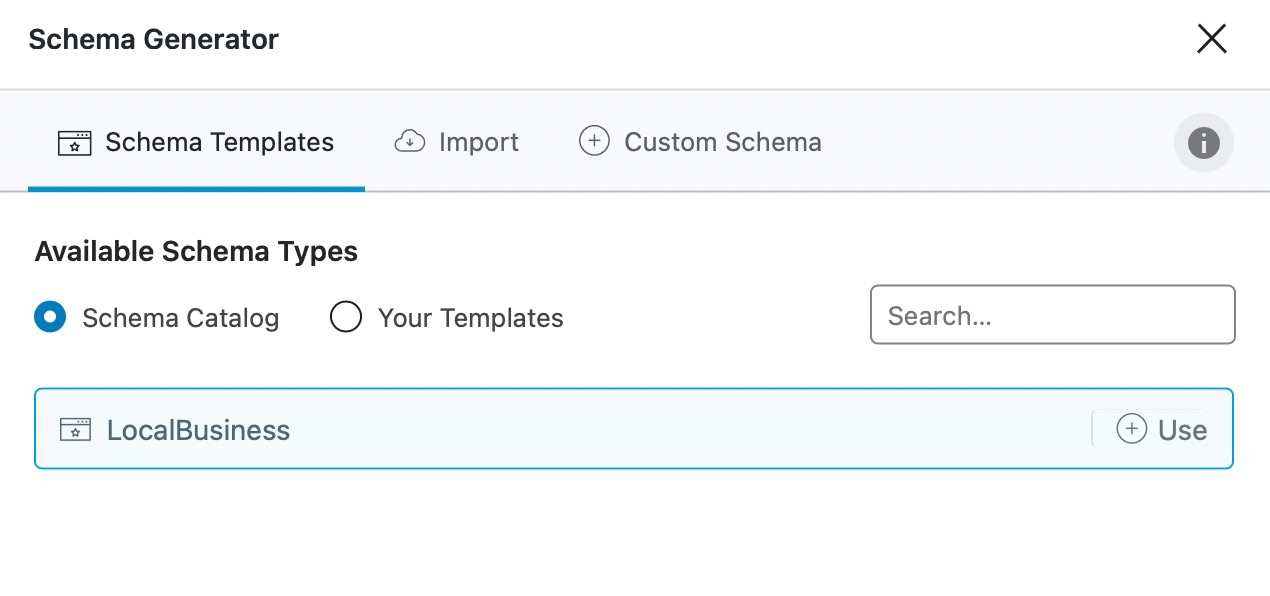
Task: Select the Schema Catalog radio button
Action: [x=50, y=317]
